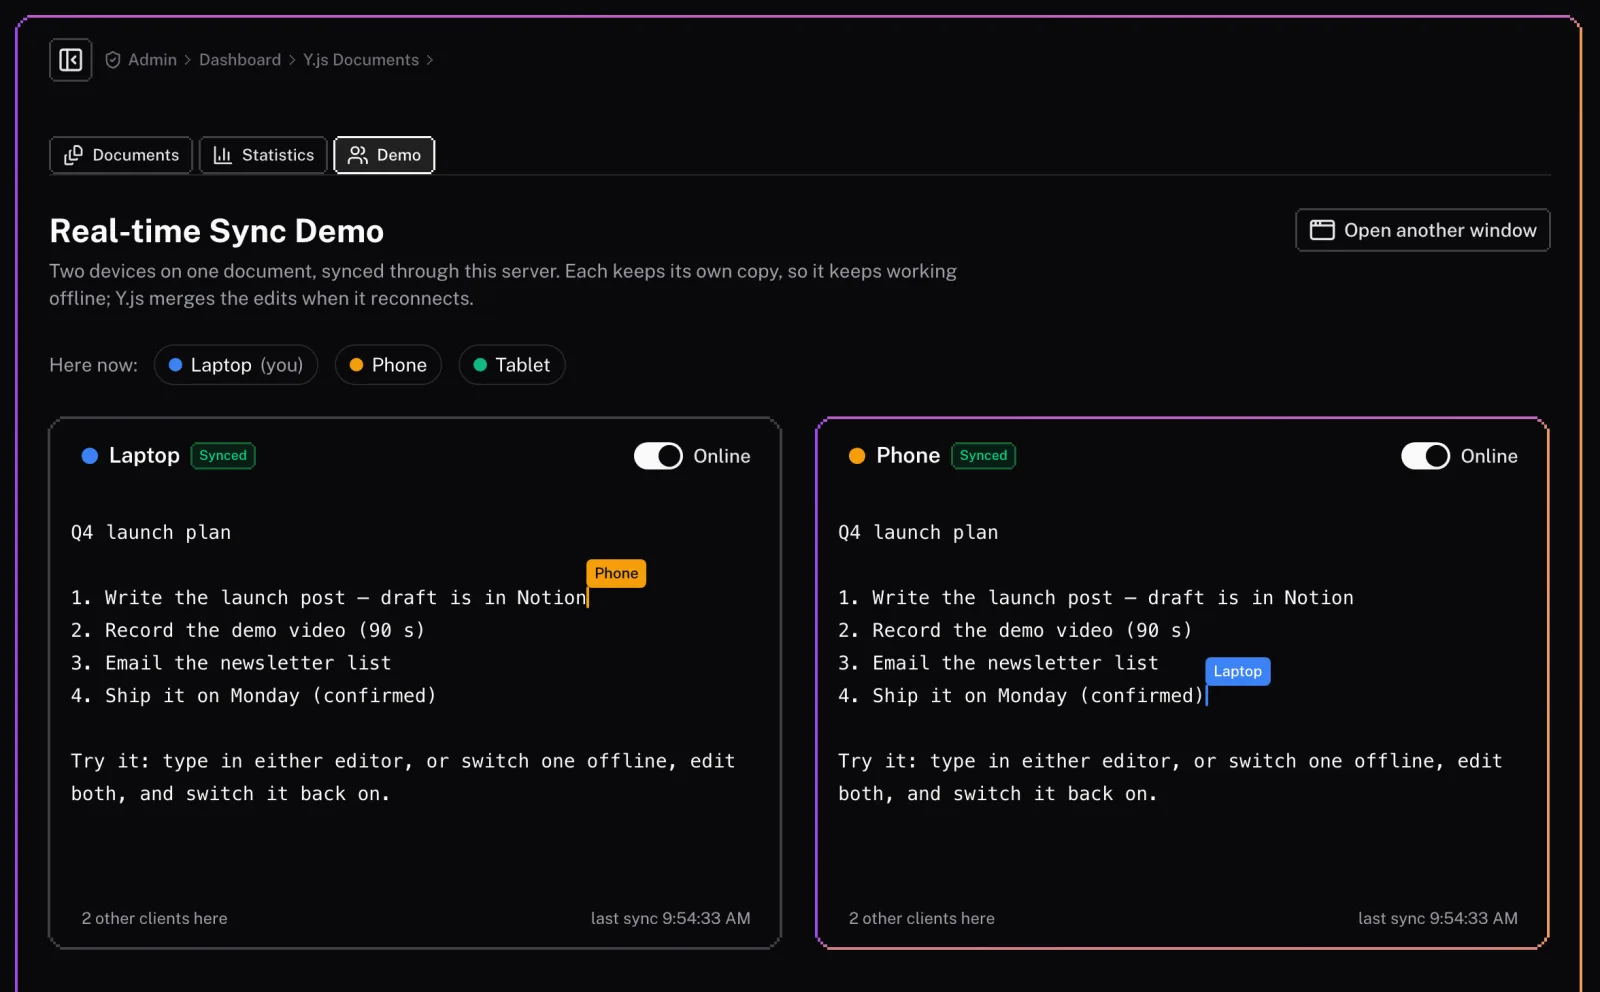Click the blue dot beside Laptop panel title
The image size is (1600, 992).
coord(90,456)
